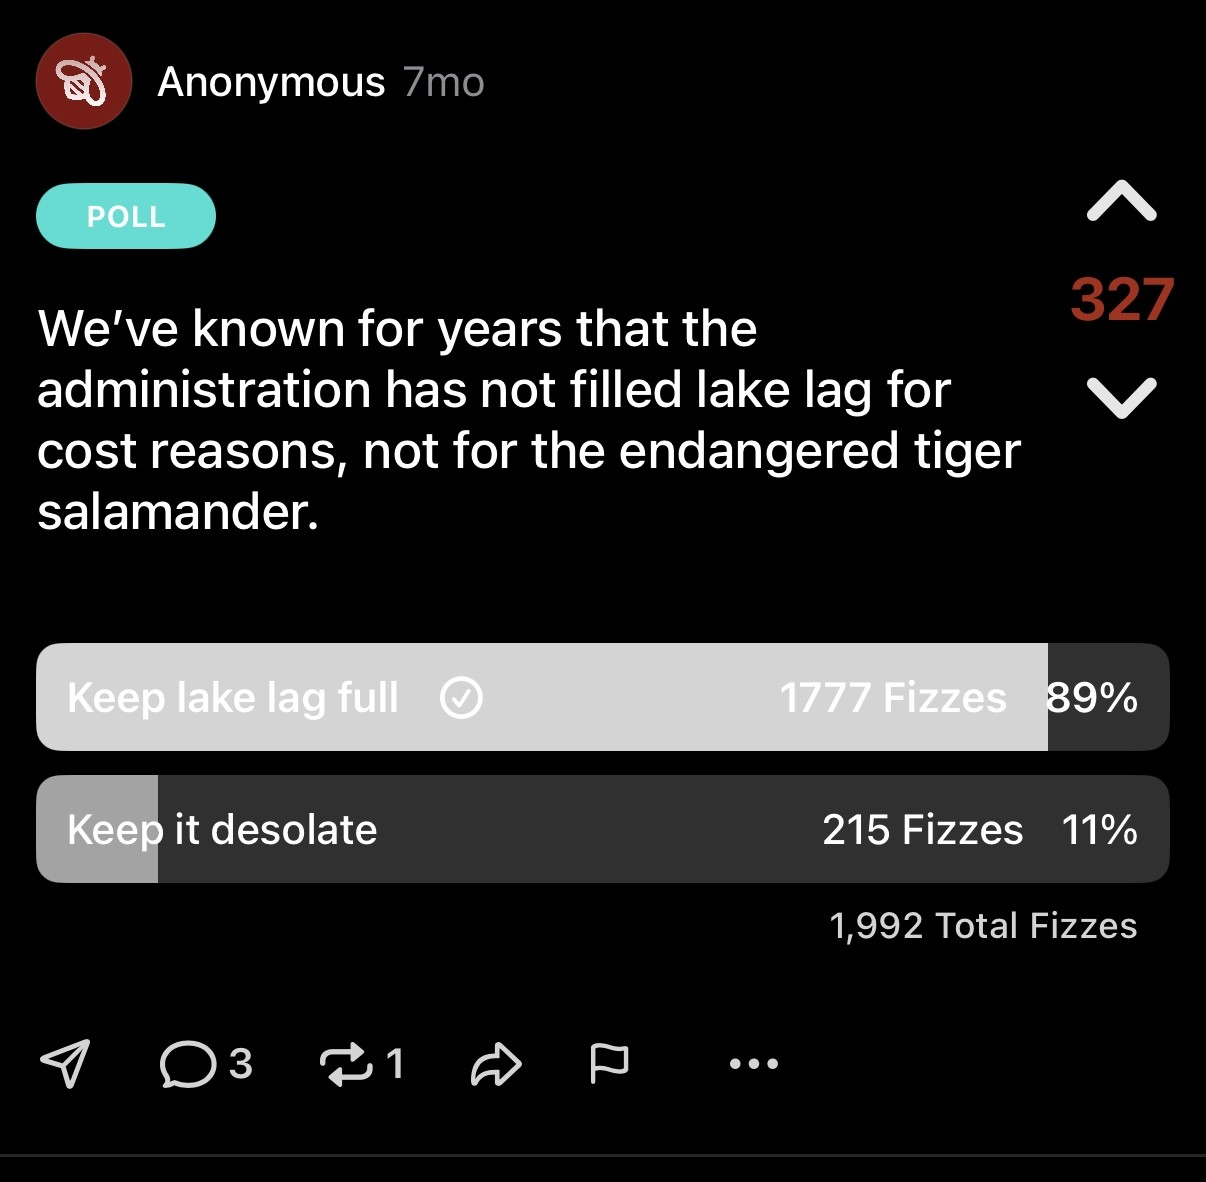The image size is (1206, 1182).
Task: Select the 'Keep lake lag full' option
Action: click(x=233, y=697)
